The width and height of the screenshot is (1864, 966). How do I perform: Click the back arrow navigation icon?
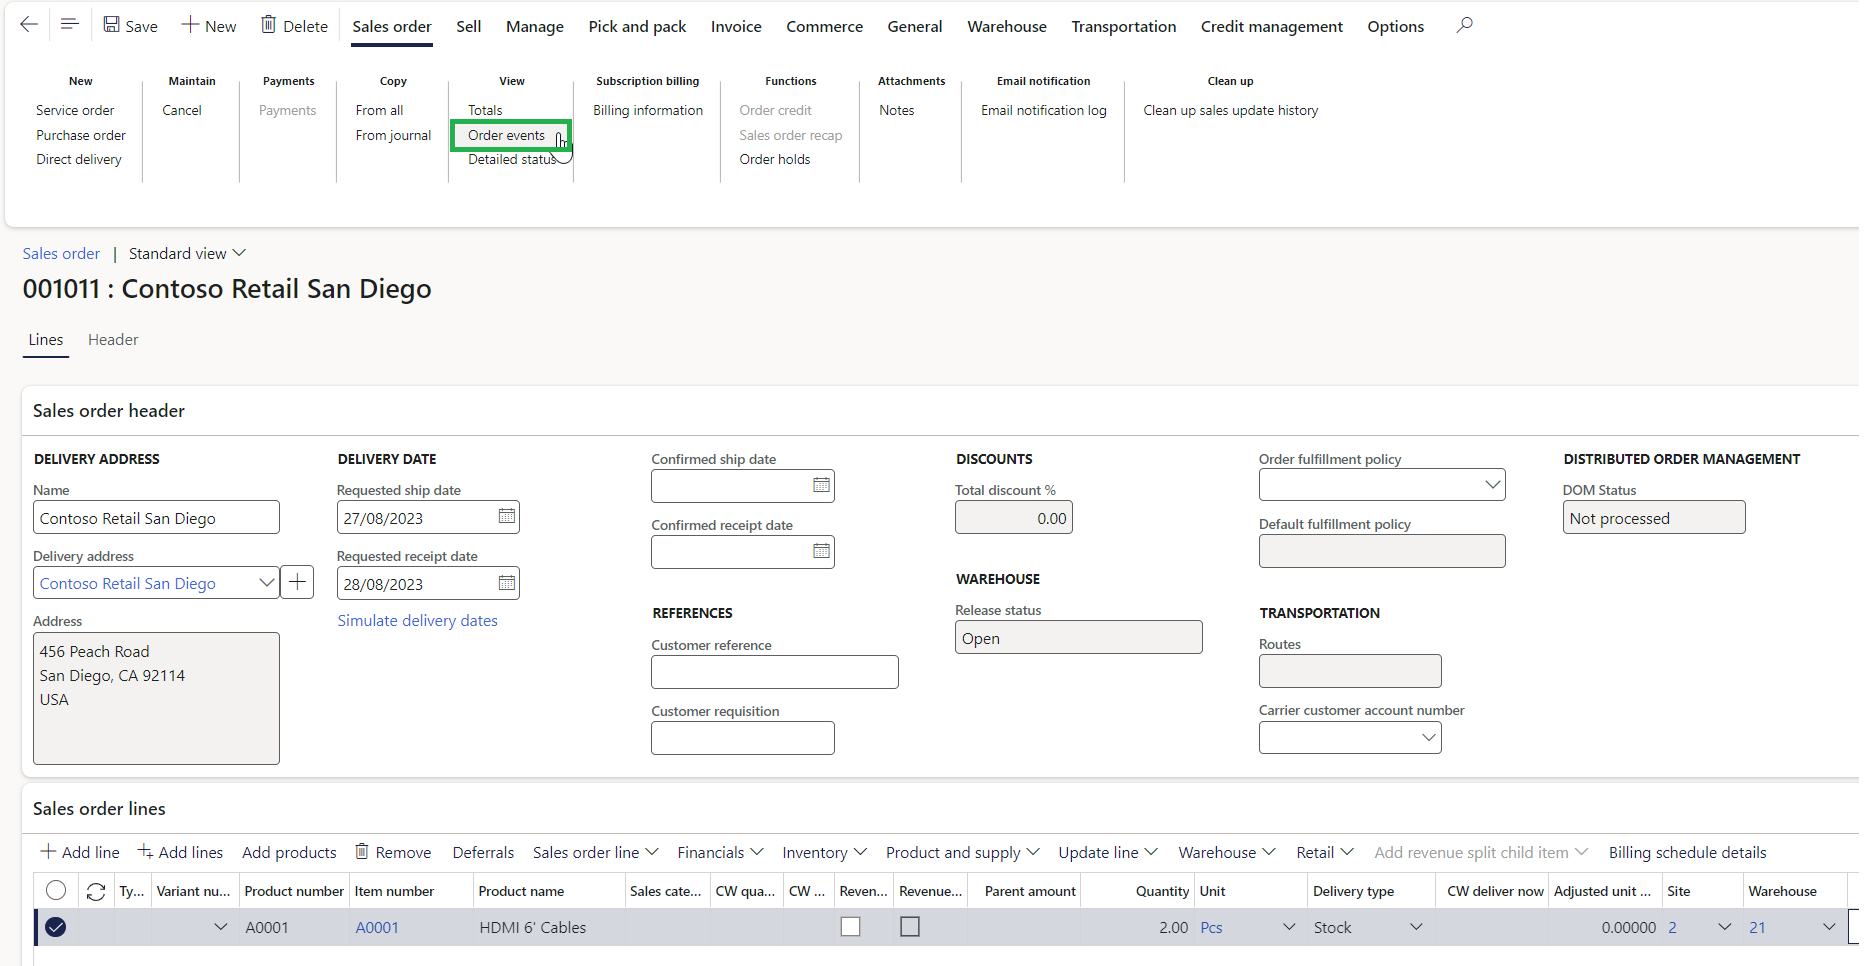pos(28,24)
